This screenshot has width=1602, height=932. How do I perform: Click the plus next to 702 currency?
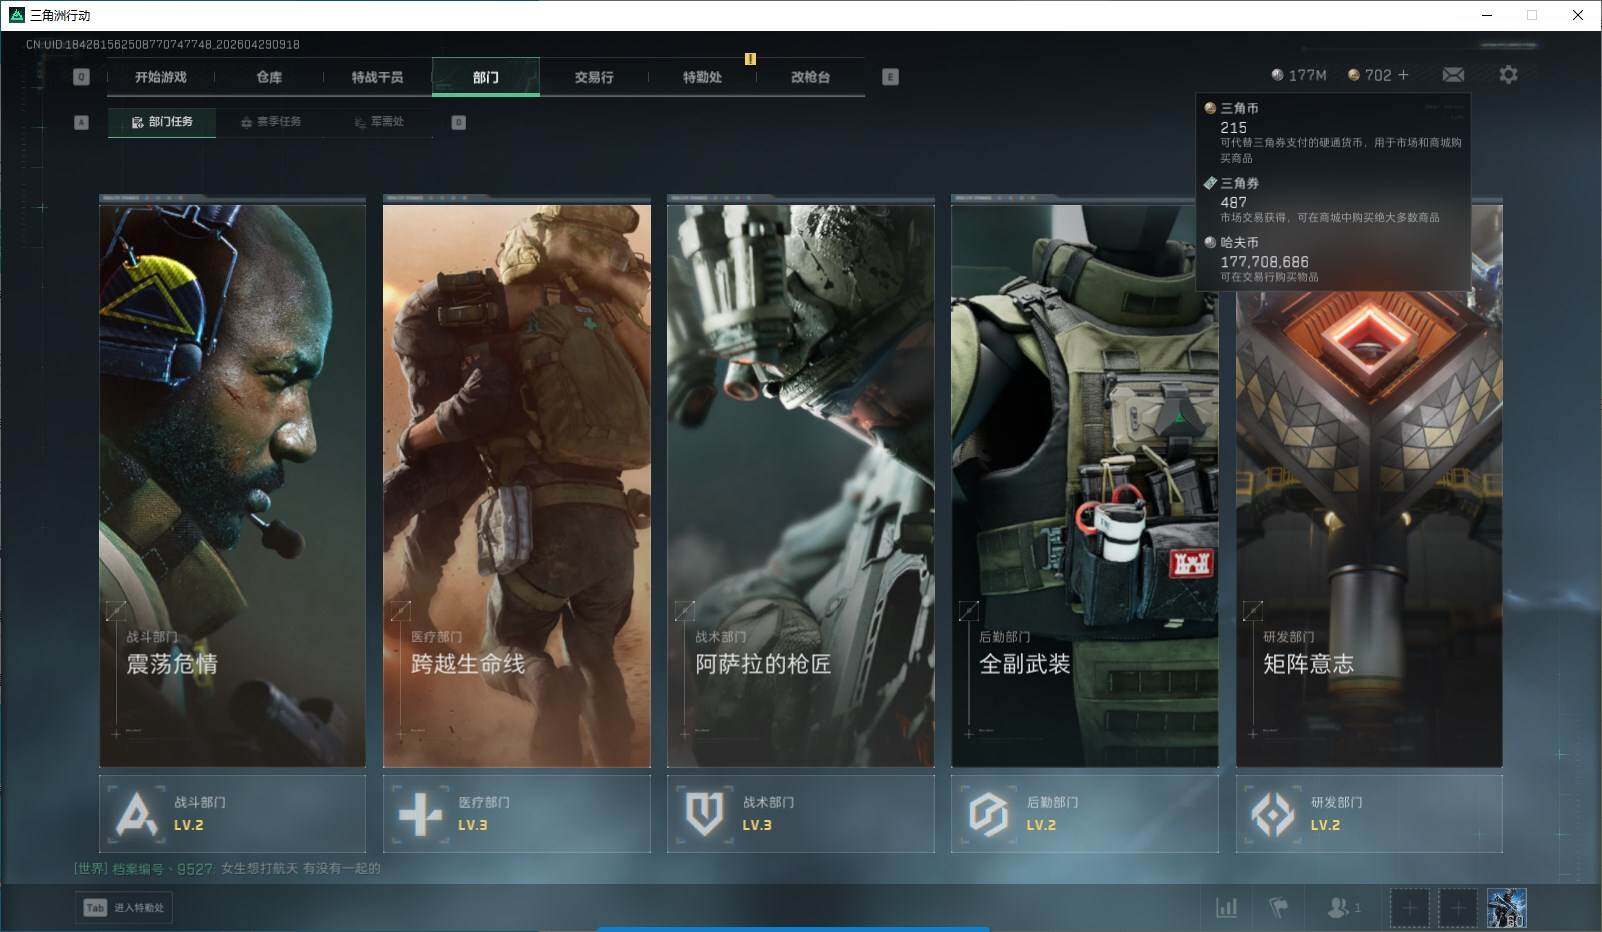click(1403, 75)
